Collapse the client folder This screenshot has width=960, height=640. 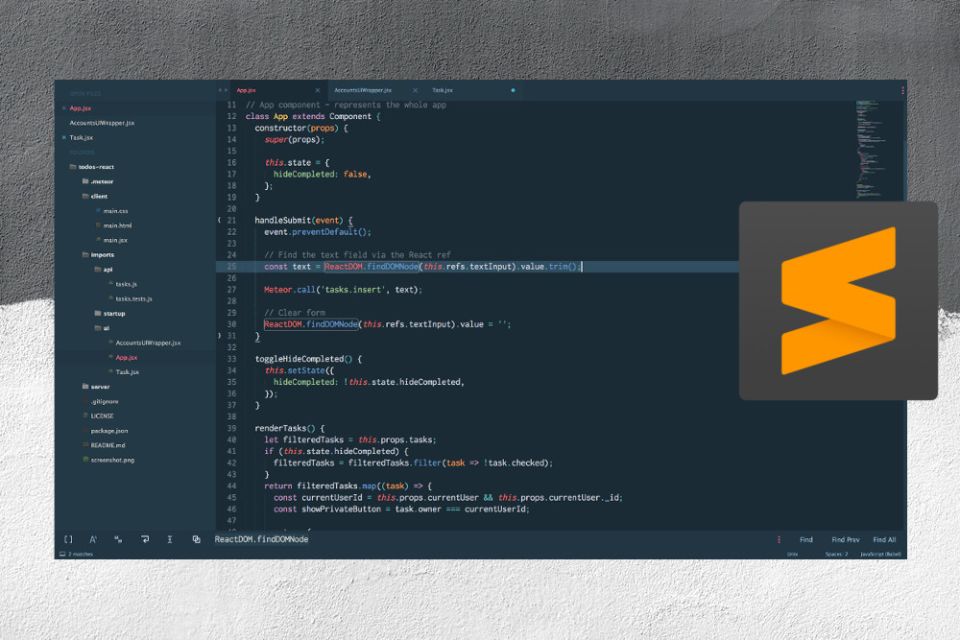[x=95, y=196]
